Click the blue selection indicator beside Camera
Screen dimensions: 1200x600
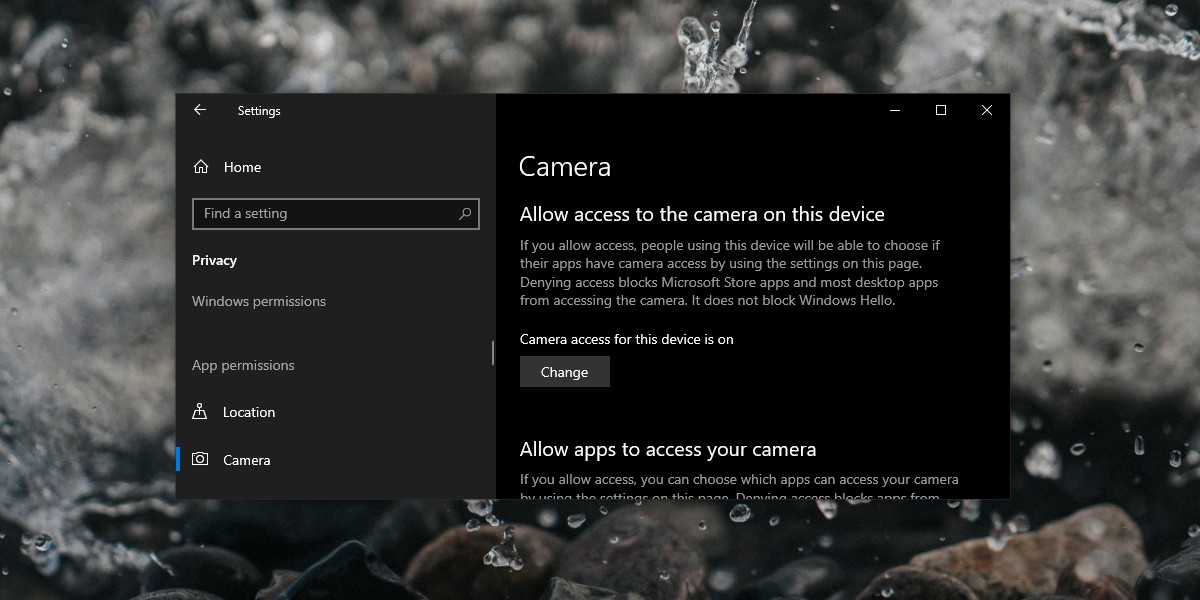click(x=178, y=459)
